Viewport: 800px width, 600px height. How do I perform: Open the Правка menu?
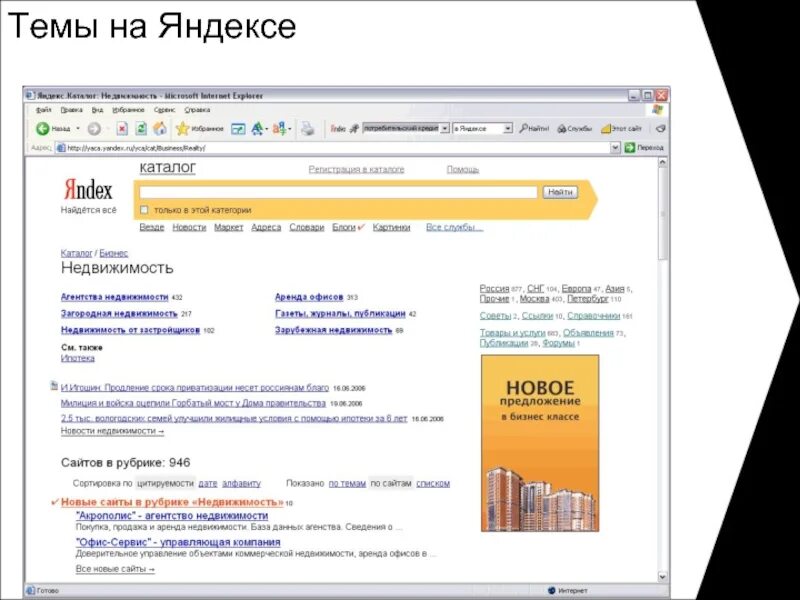coord(71,110)
